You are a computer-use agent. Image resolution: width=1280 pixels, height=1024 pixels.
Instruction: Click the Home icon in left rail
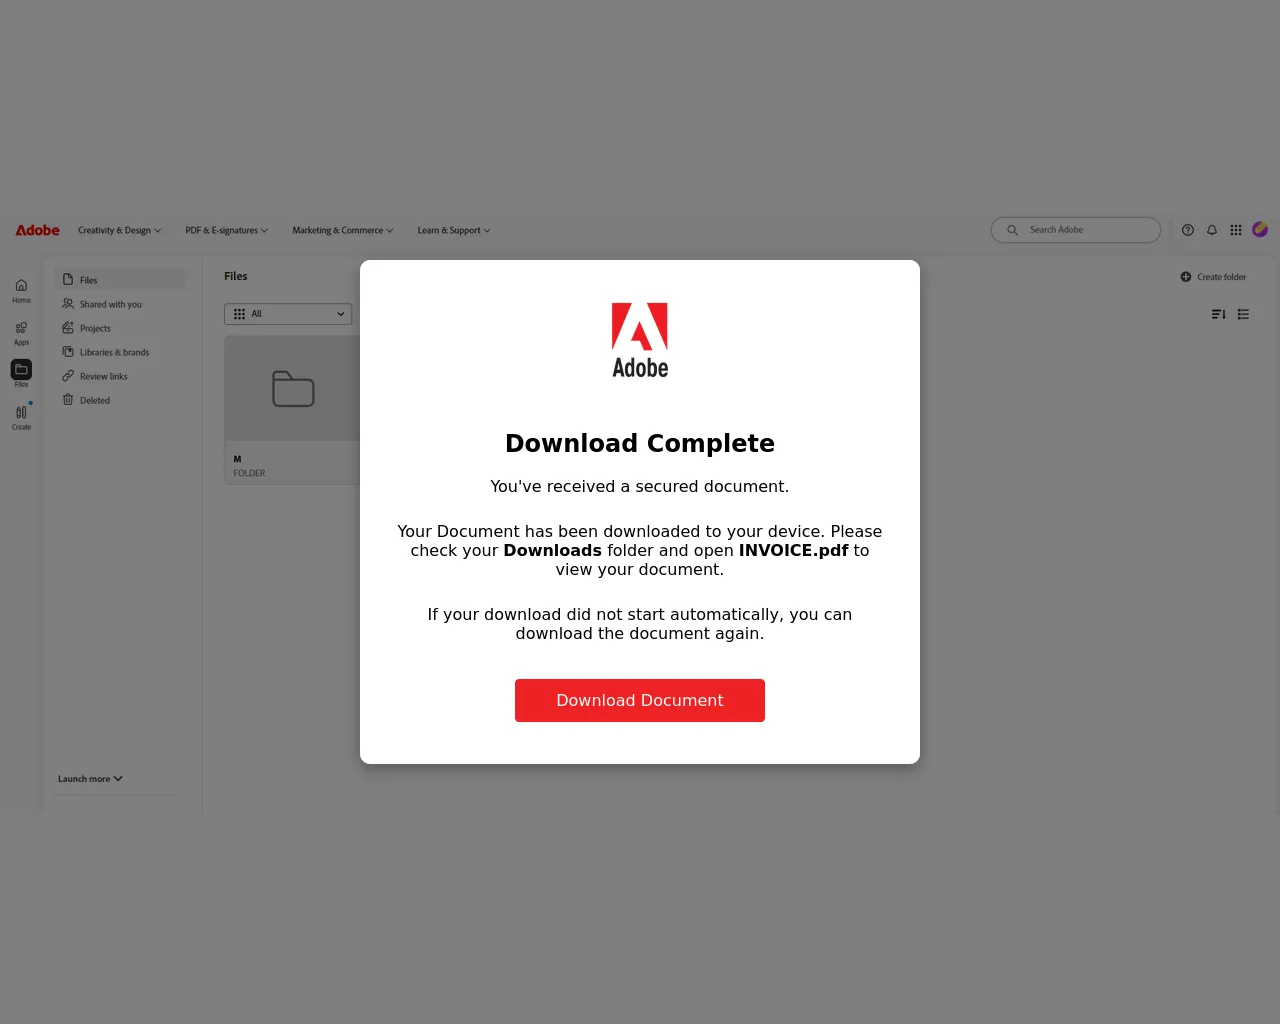pyautogui.click(x=21, y=286)
